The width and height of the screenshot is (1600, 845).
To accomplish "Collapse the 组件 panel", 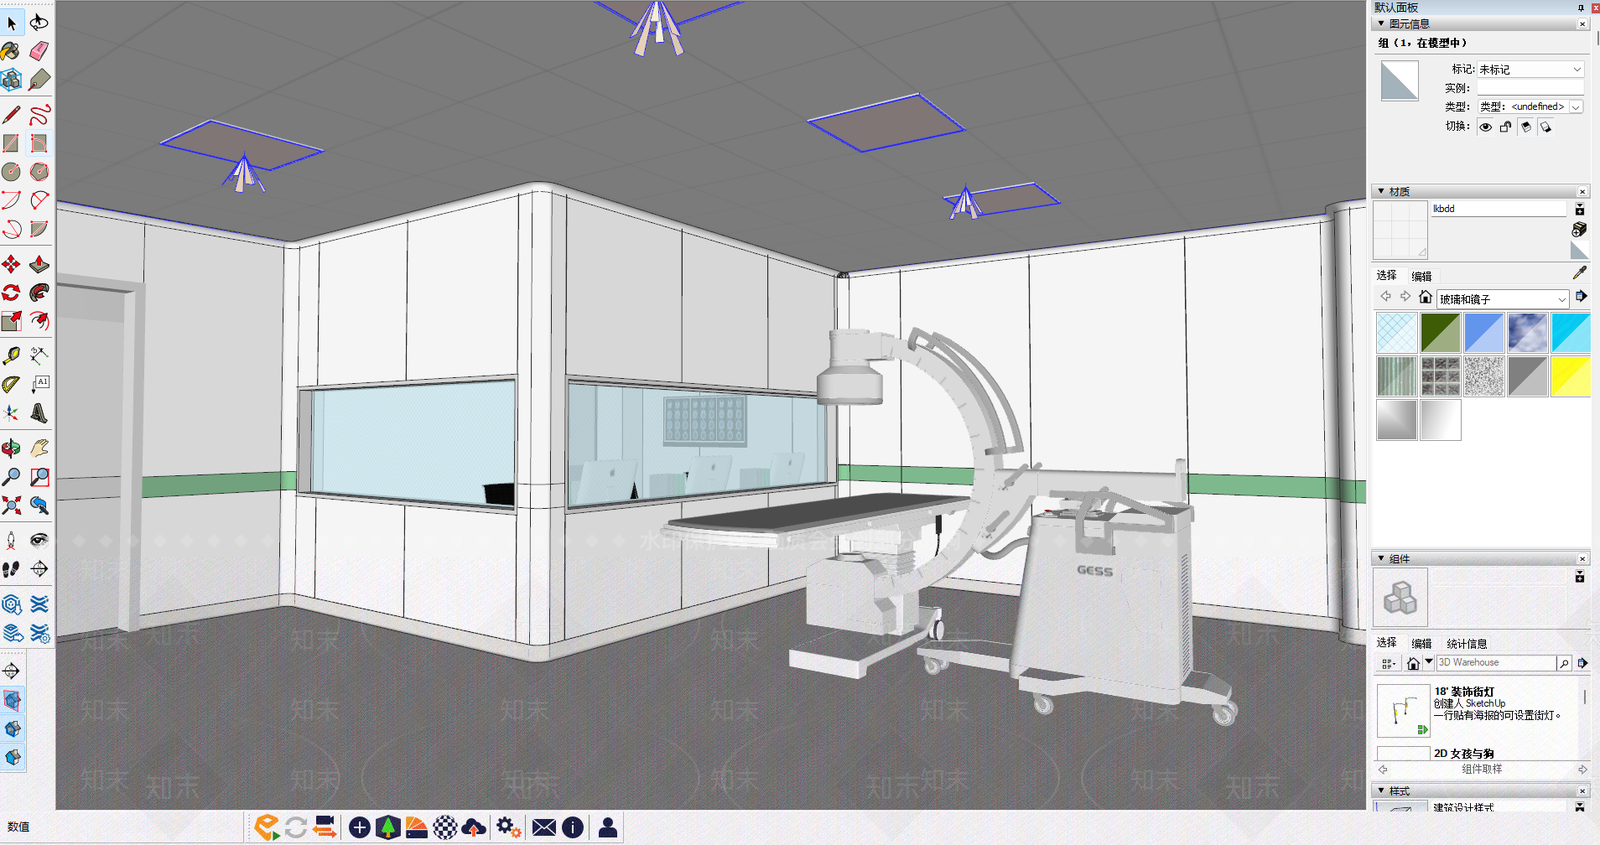I will [x=1381, y=559].
